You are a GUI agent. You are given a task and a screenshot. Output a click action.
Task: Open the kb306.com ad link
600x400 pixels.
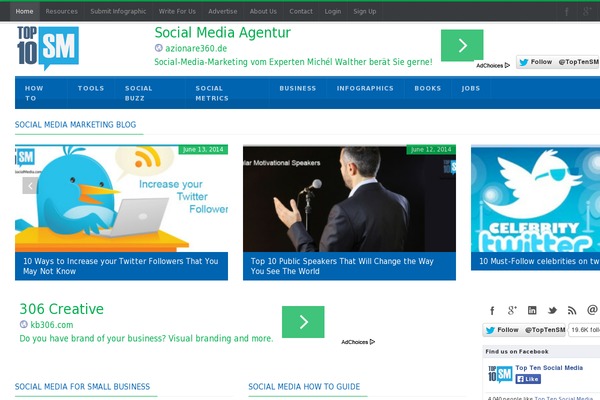52,325
